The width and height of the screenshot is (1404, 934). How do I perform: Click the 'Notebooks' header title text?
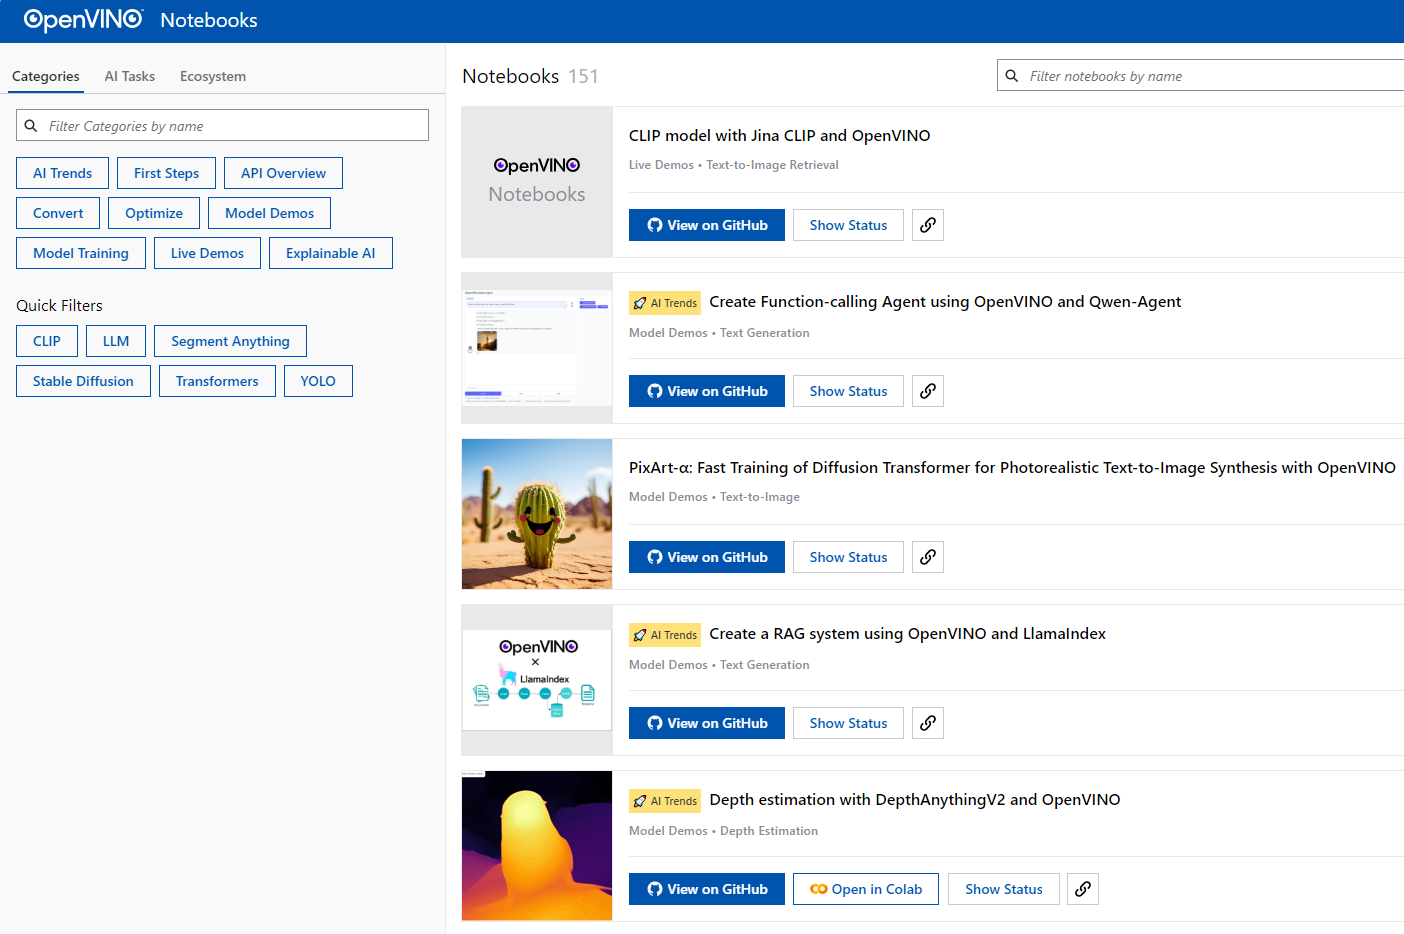click(x=209, y=20)
